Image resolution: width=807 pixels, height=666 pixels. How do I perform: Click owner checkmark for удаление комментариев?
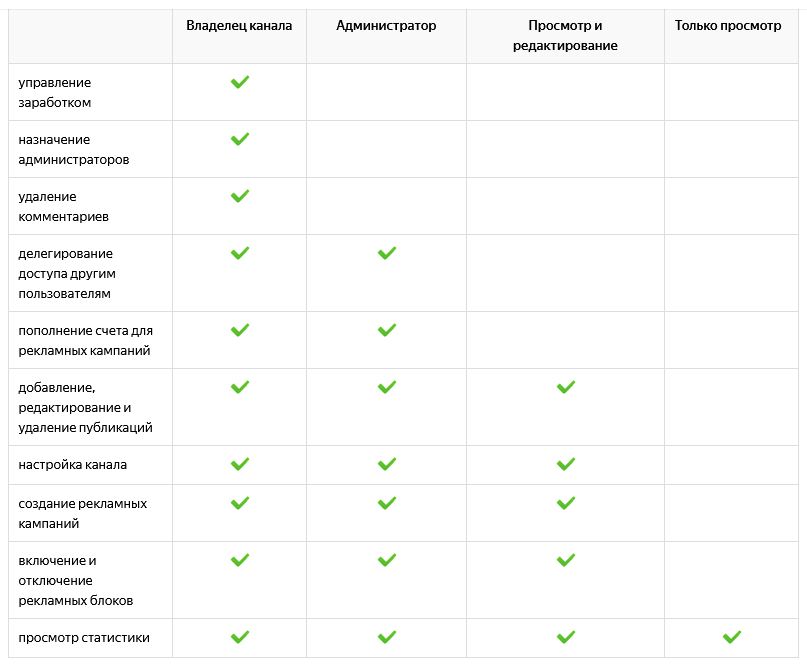[x=240, y=196]
